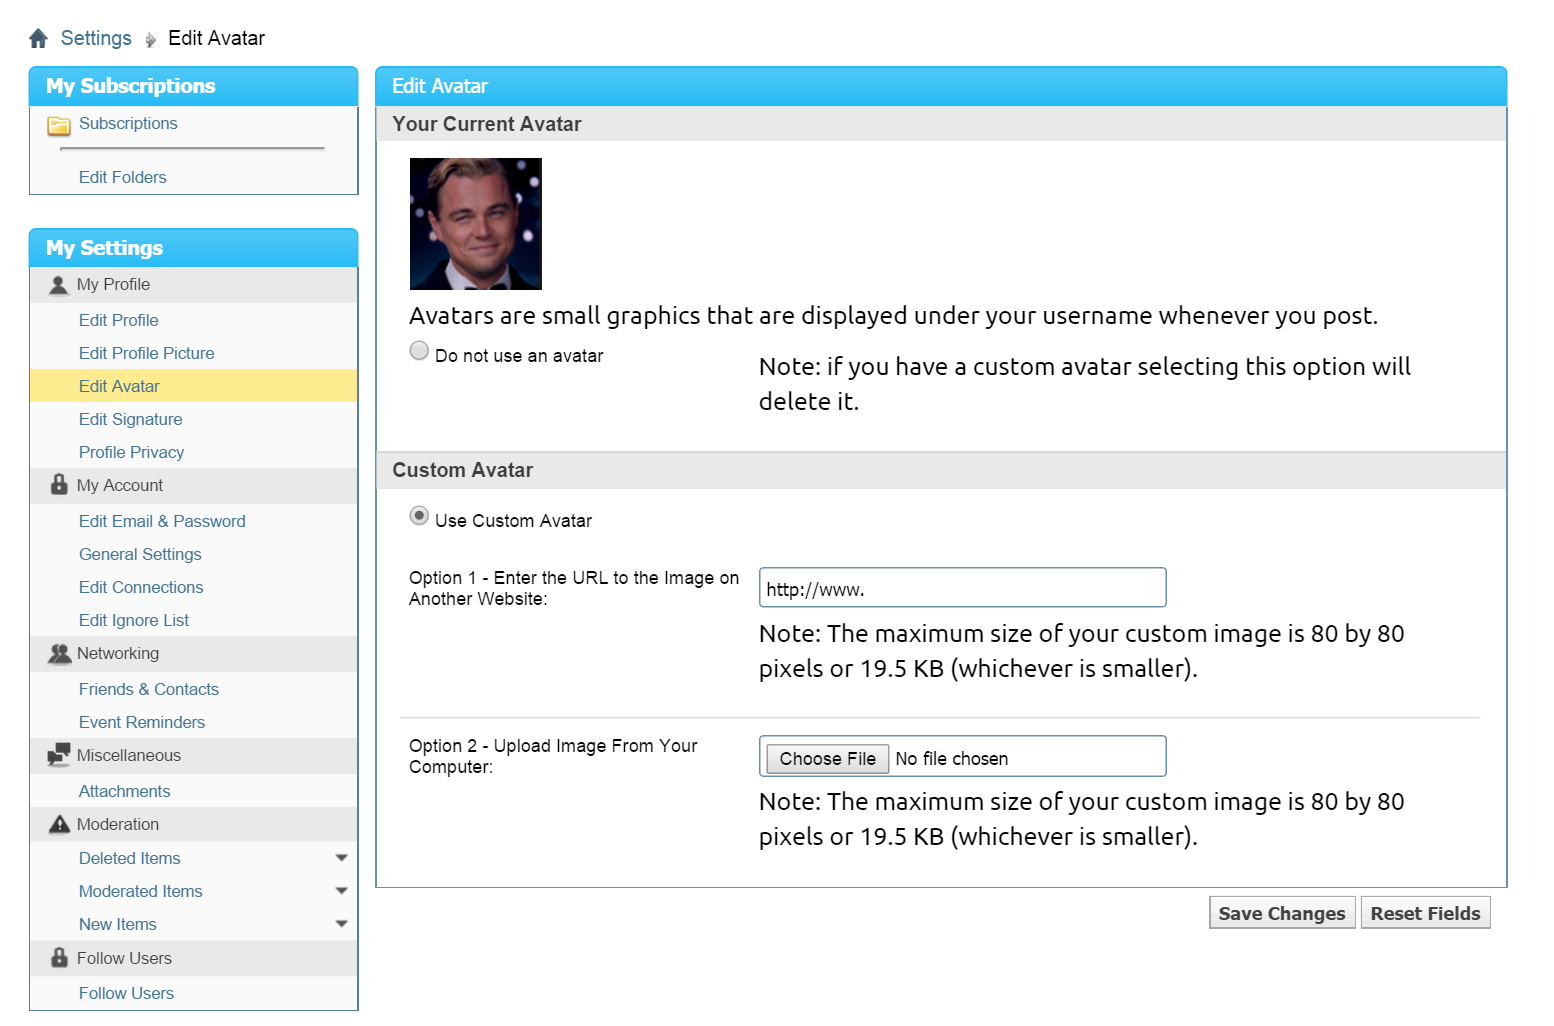Open Subscriptions link
Viewport: 1554px width, 1026px height.
[128, 123]
